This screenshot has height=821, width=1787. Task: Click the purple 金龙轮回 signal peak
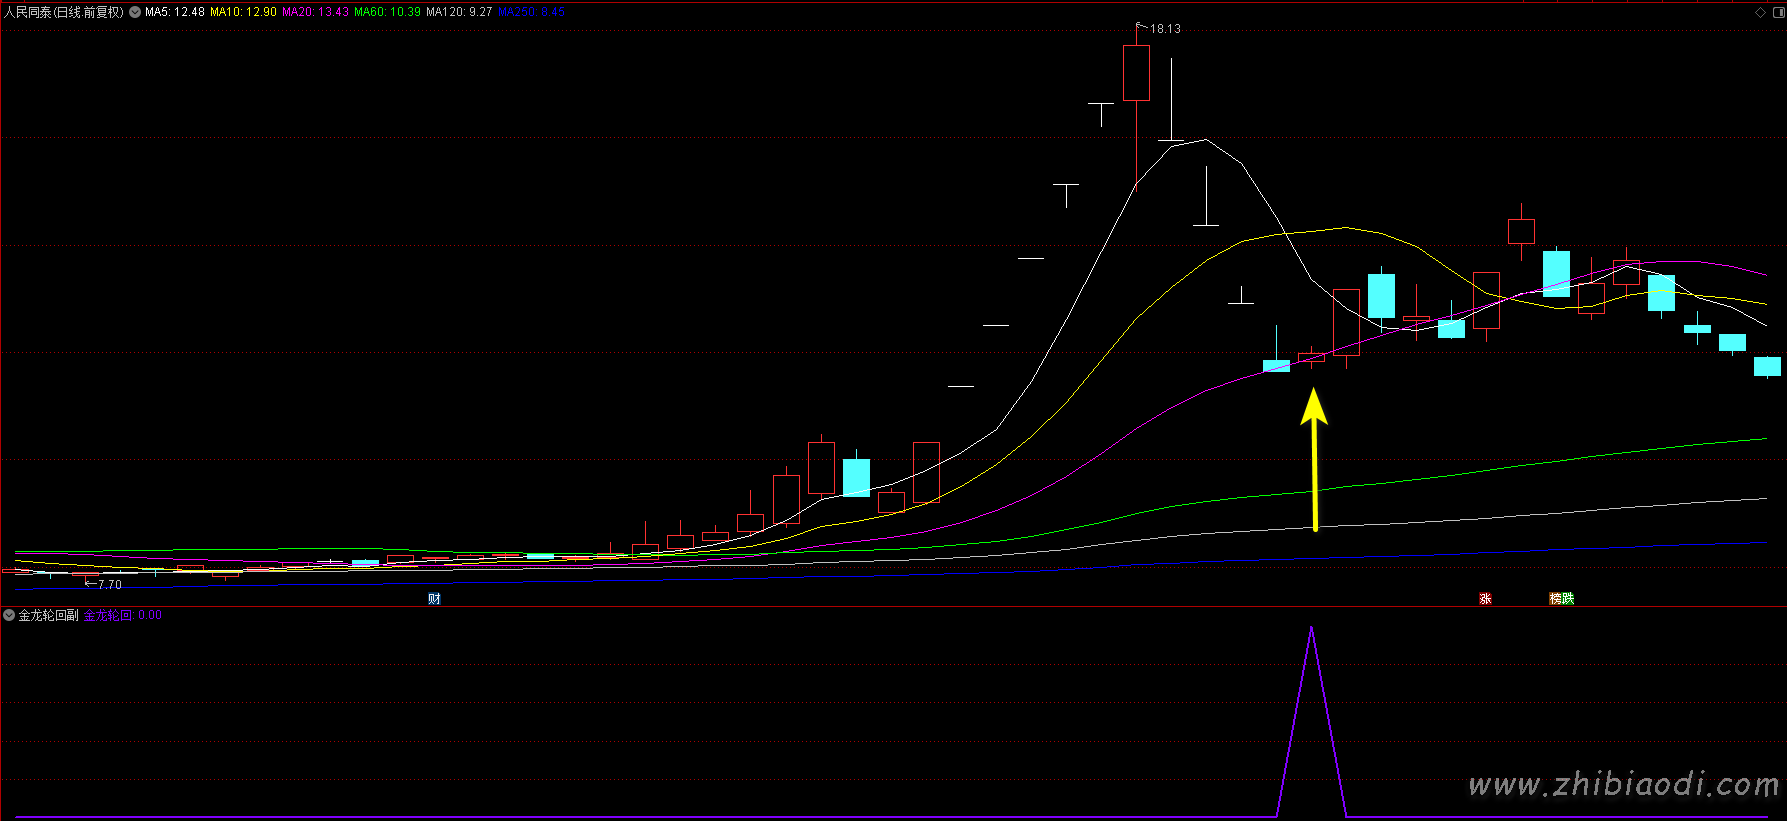(x=1311, y=630)
